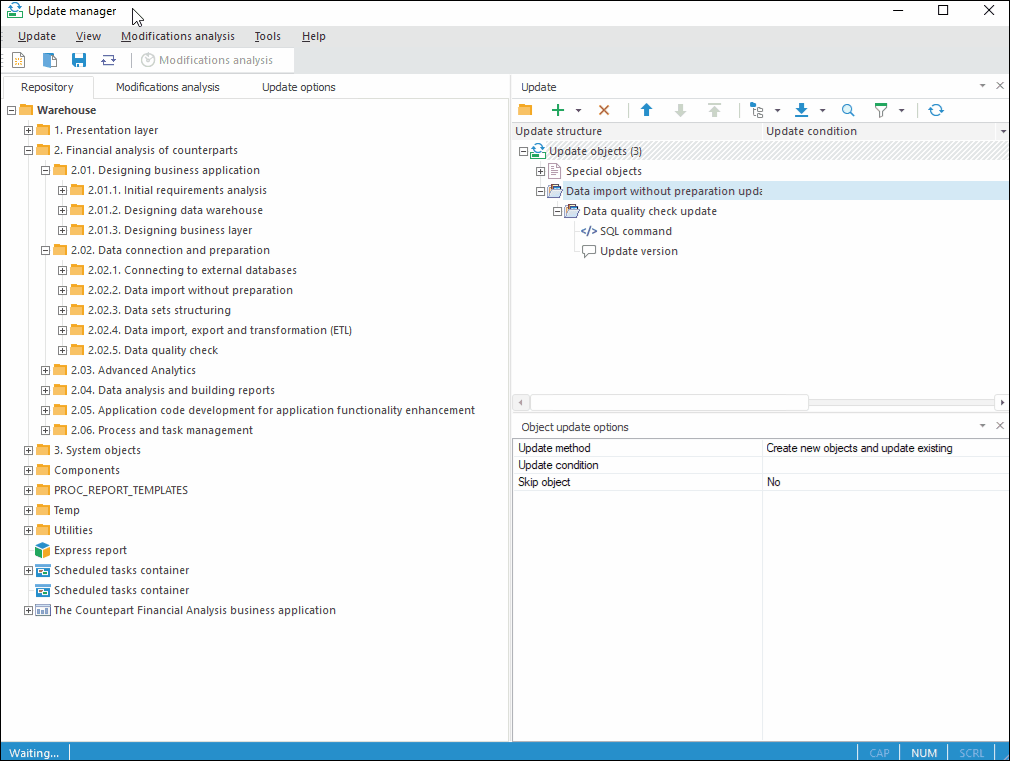Click the New update document icon
1010x761 pixels.
click(19, 60)
